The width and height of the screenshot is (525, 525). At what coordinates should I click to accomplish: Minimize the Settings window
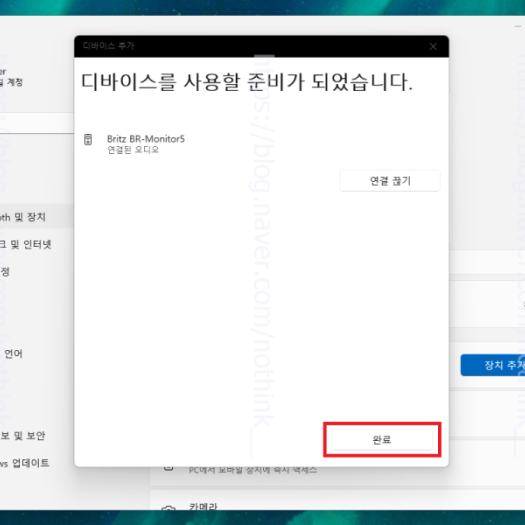click(x=518, y=26)
